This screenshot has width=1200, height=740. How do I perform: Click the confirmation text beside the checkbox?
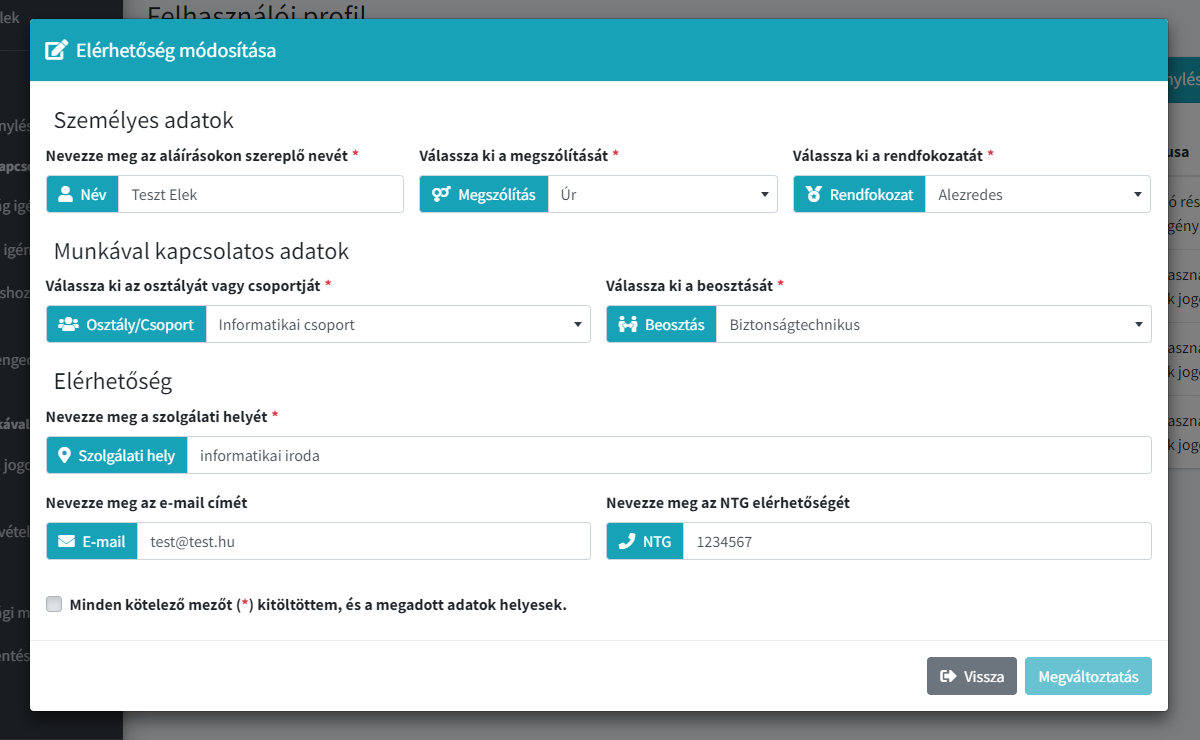pyautogui.click(x=318, y=605)
